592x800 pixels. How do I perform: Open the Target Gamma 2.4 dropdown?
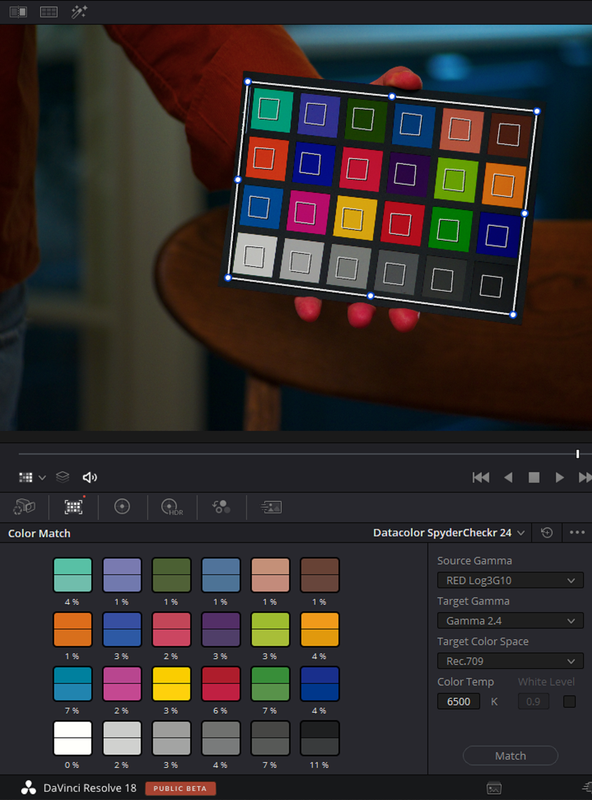tap(510, 620)
